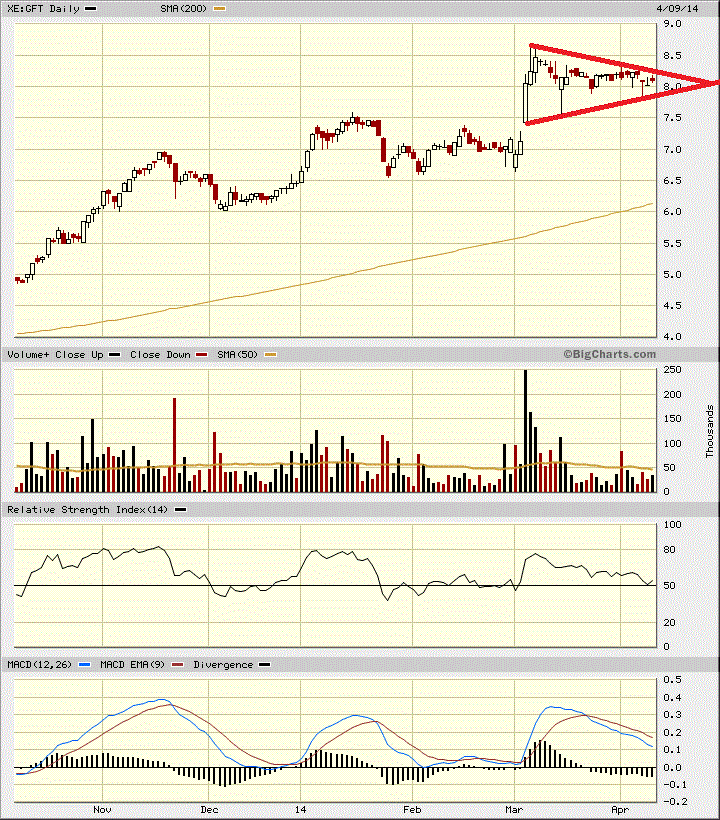
Task: Click the XE:GFT Daily chart title
Action: pyautogui.click(x=43, y=9)
